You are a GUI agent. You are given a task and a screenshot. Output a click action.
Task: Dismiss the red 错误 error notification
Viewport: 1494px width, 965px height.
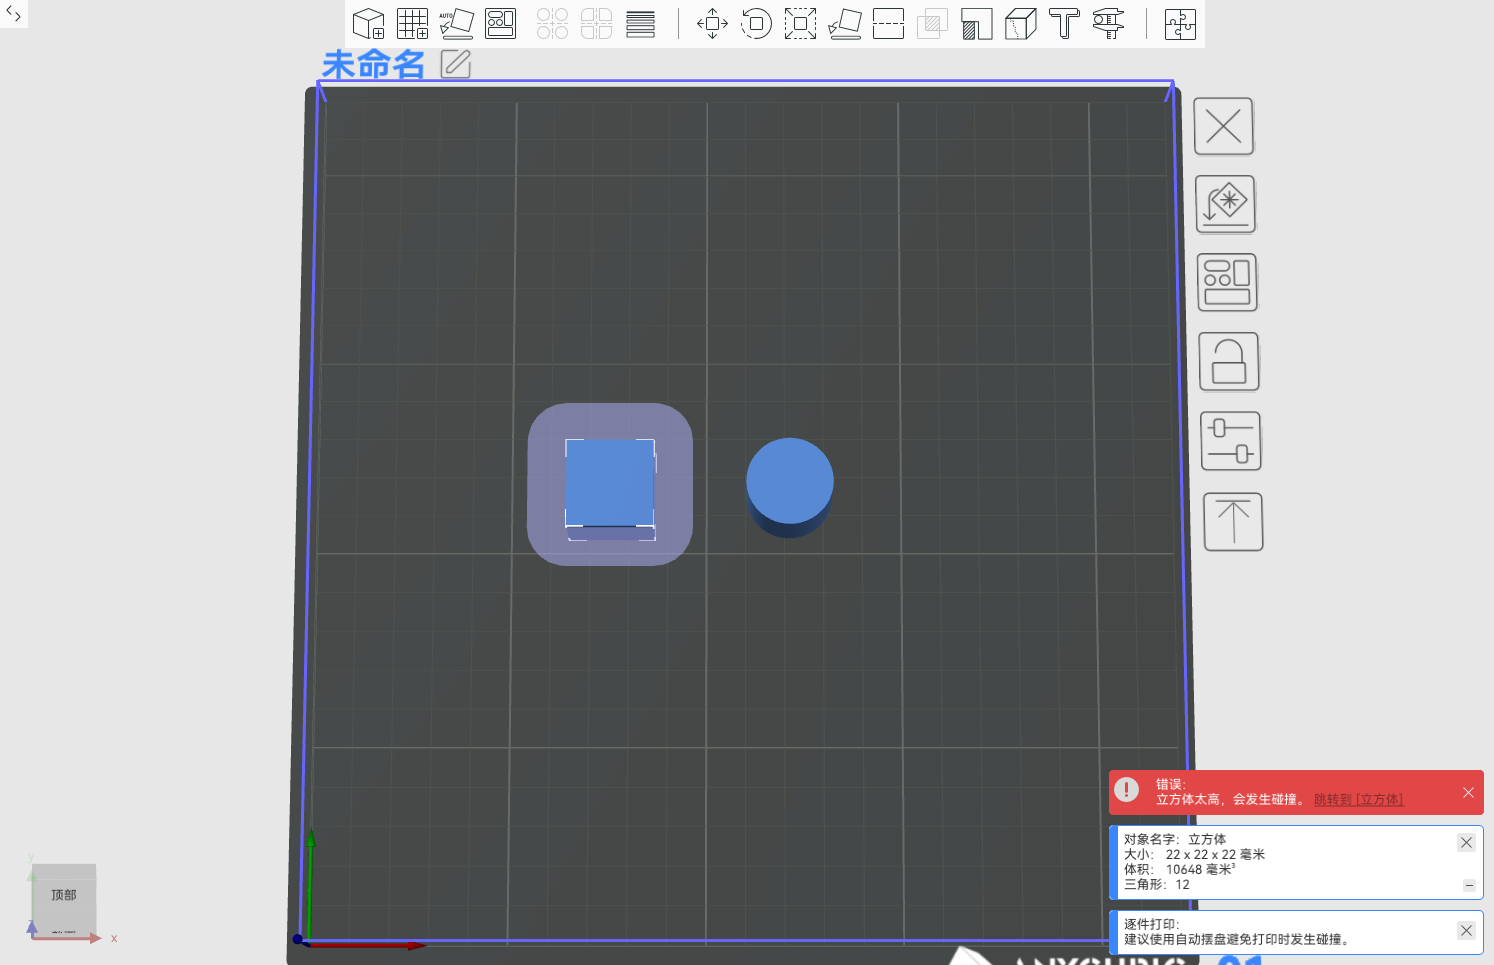click(1468, 793)
